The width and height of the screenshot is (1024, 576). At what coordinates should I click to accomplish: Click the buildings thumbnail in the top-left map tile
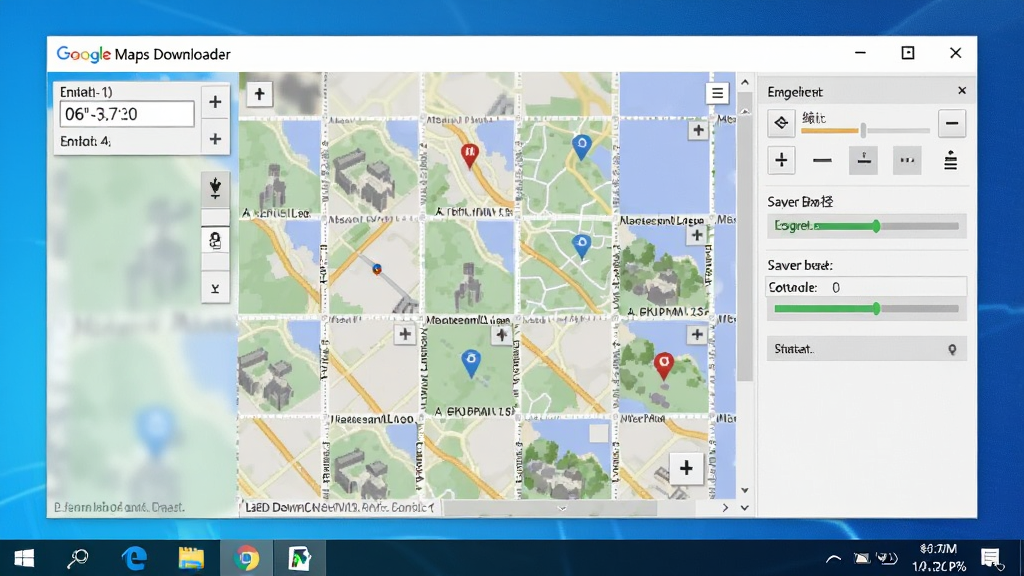(275, 187)
